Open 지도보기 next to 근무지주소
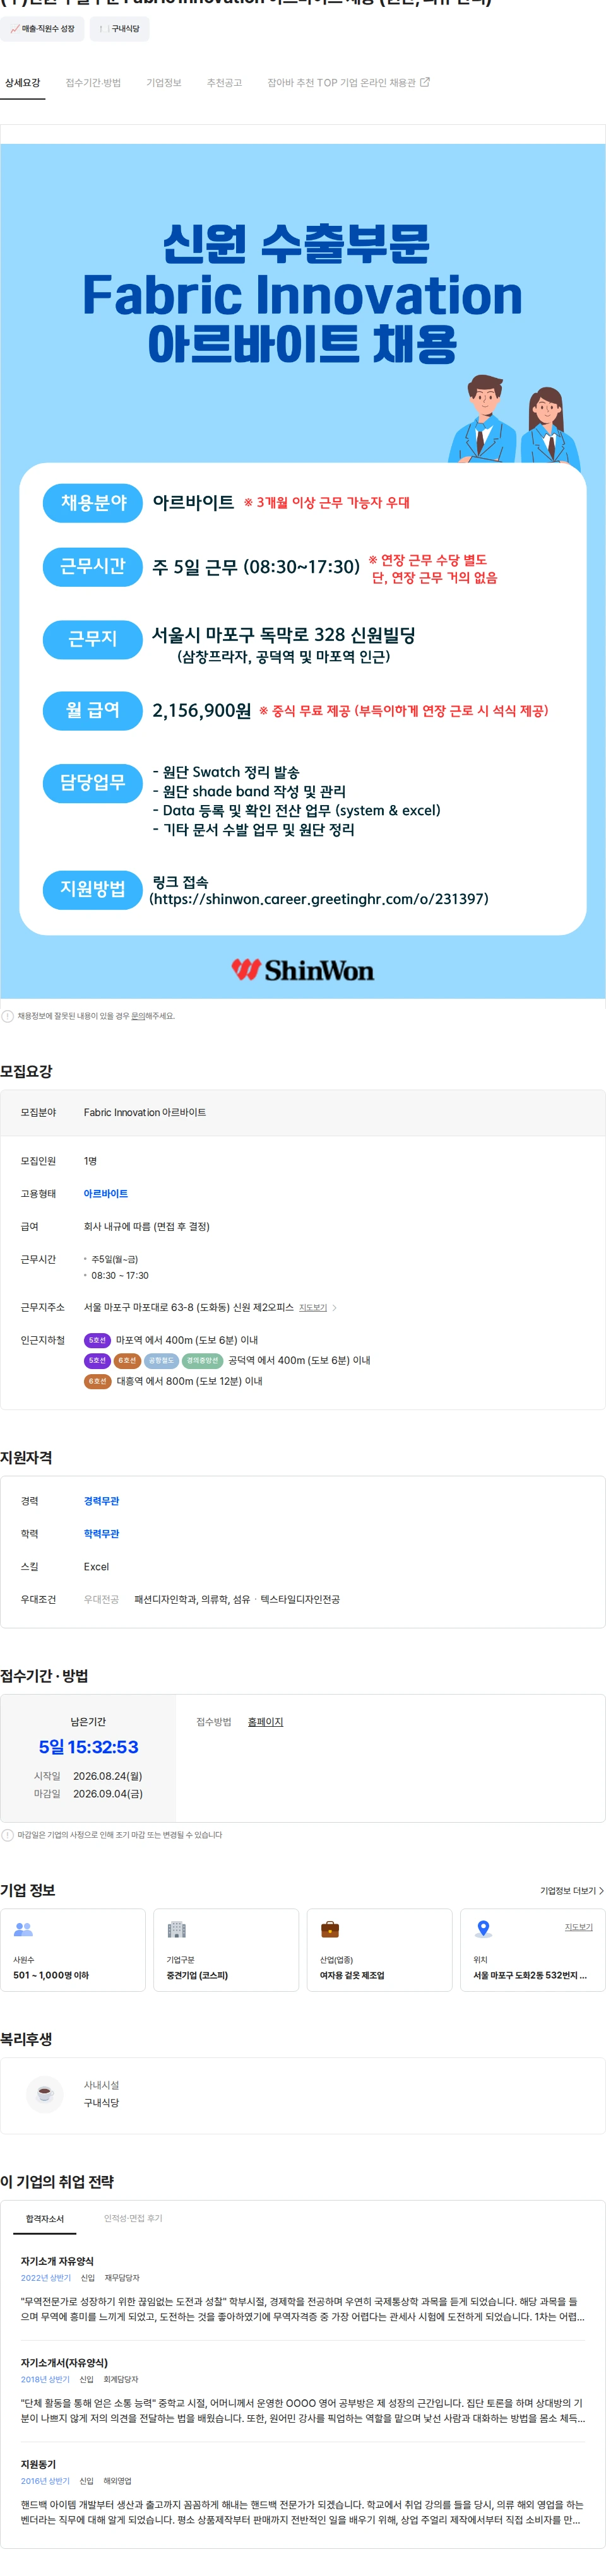Viewport: 606px width, 2576px height. click(313, 1307)
